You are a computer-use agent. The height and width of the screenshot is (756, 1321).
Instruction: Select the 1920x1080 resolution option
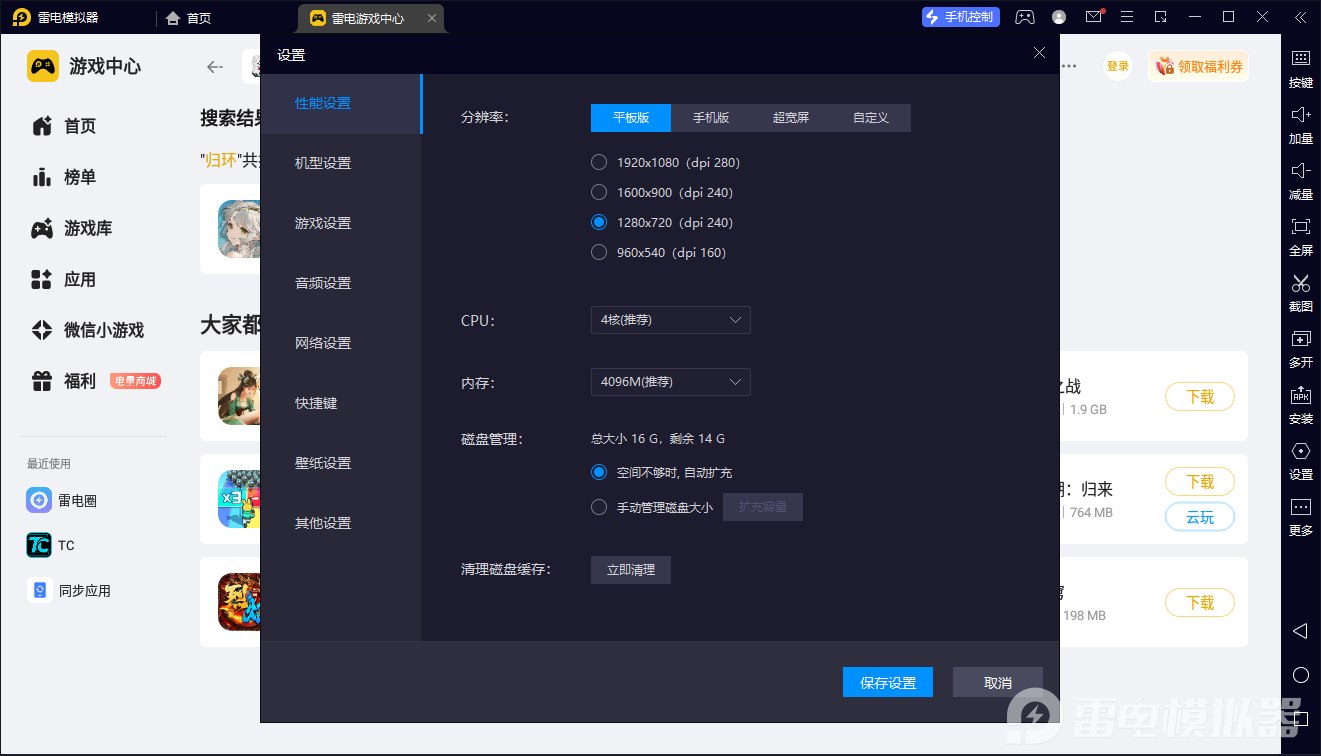[599, 162]
